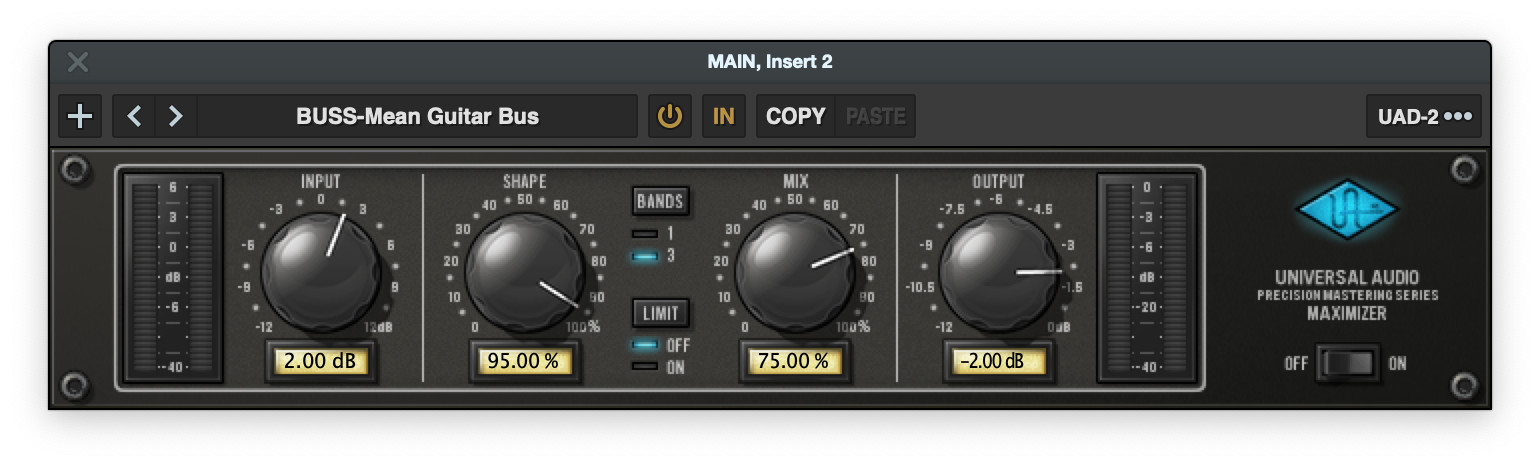Open the UAD-2 options menu
The image size is (1540, 466).
(x=1423, y=116)
